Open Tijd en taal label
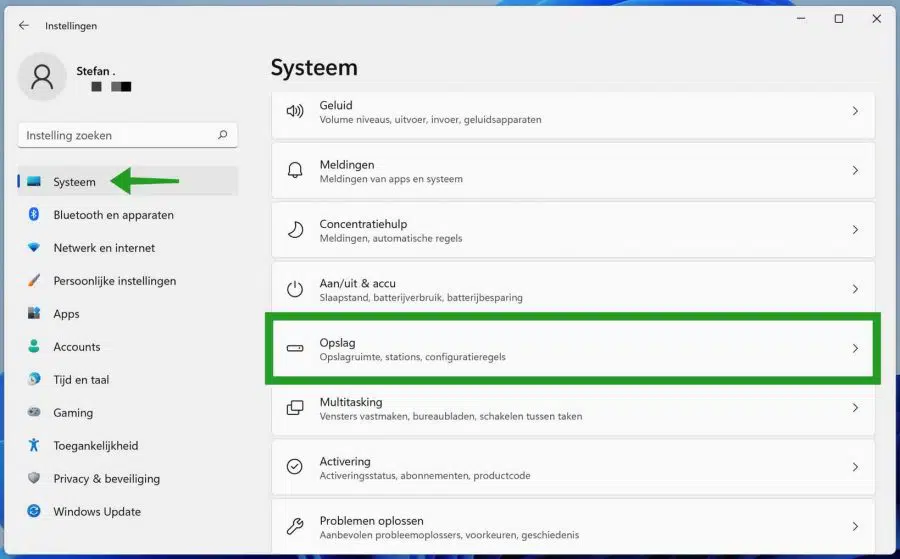The width and height of the screenshot is (900, 559). pos(81,379)
